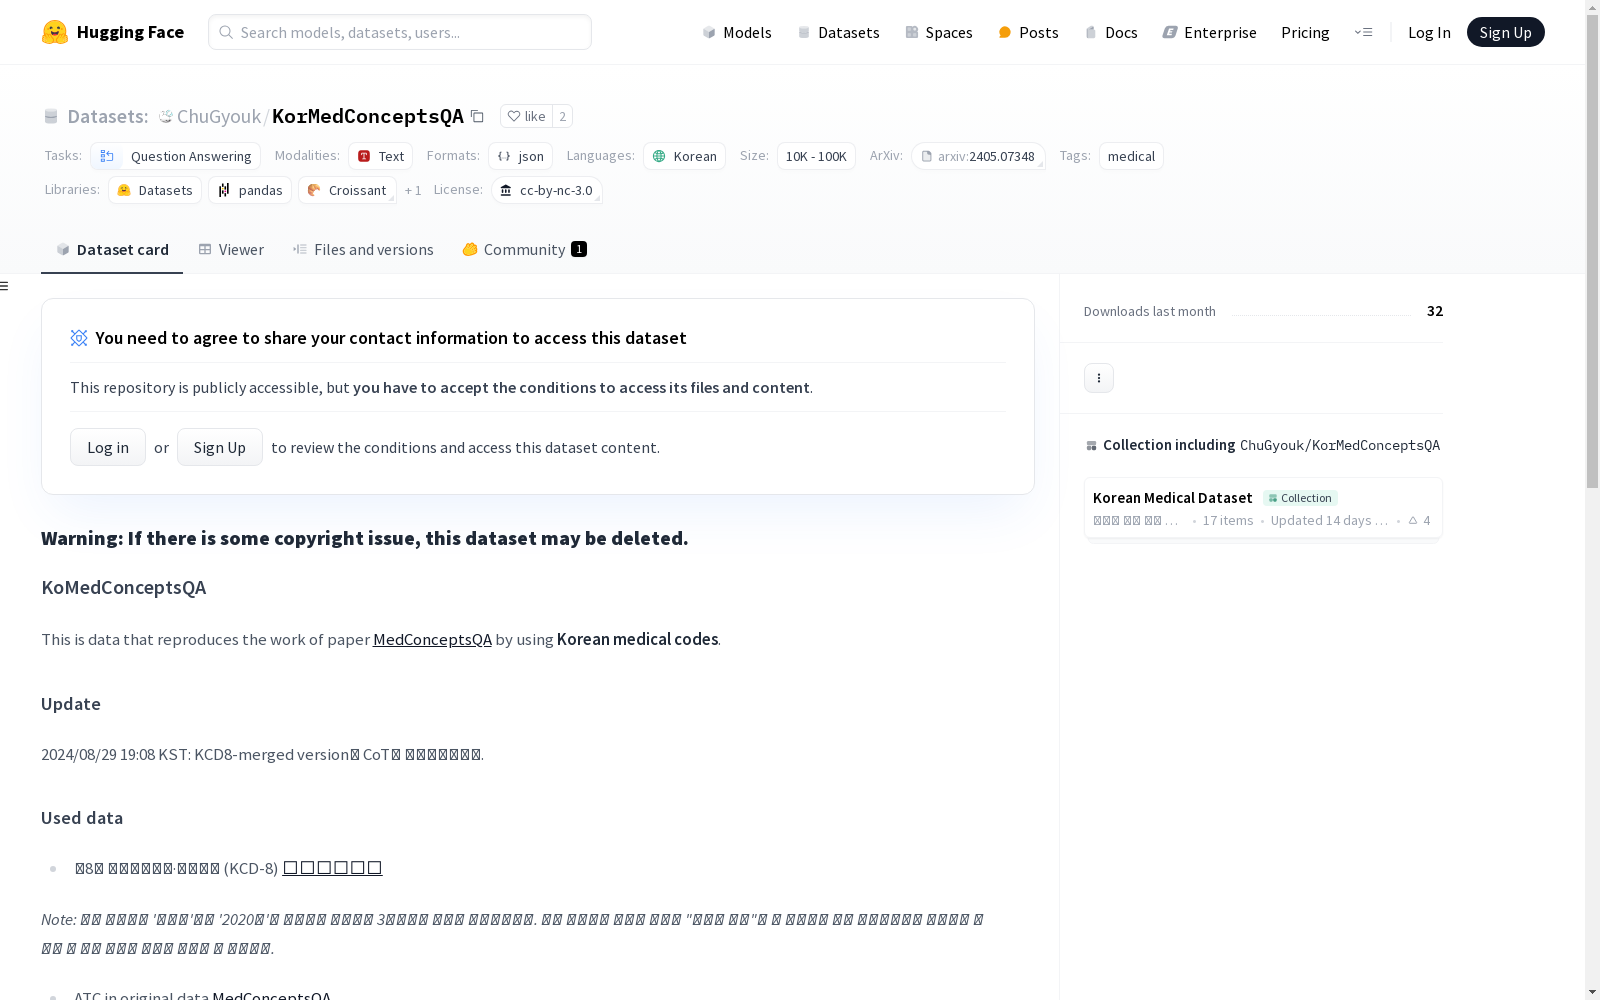
Task: Select the Datasets library tag
Action: pos(155,190)
